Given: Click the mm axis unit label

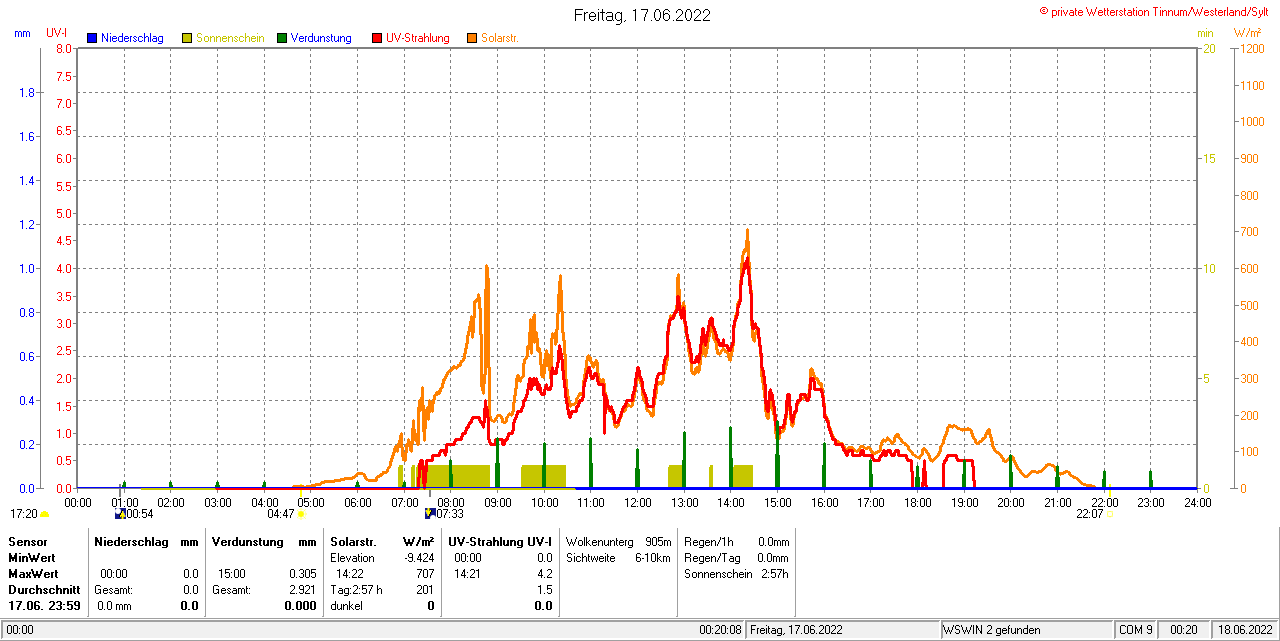Looking at the screenshot, I should [x=23, y=33].
